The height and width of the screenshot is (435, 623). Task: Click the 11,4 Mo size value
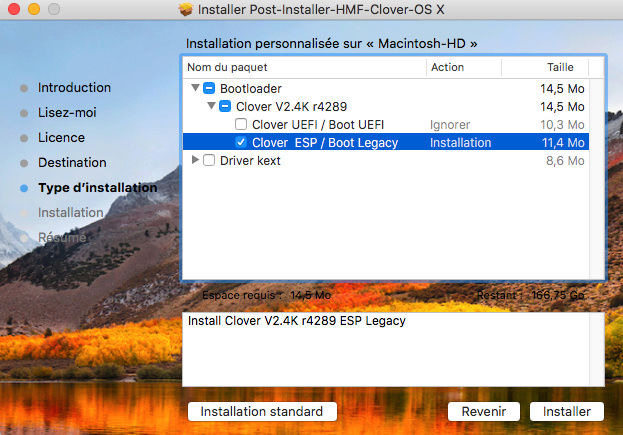(563, 143)
